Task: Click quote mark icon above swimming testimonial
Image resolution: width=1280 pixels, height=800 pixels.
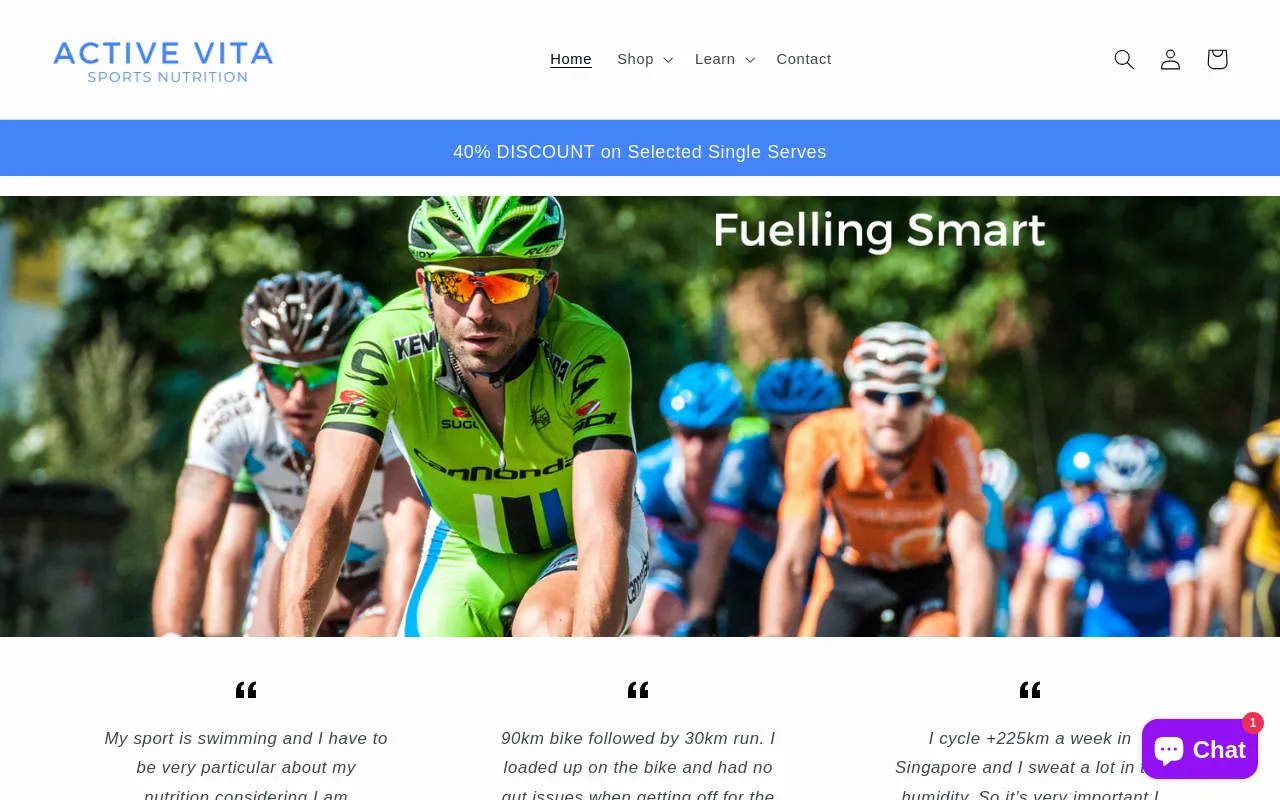Action: coord(246,690)
